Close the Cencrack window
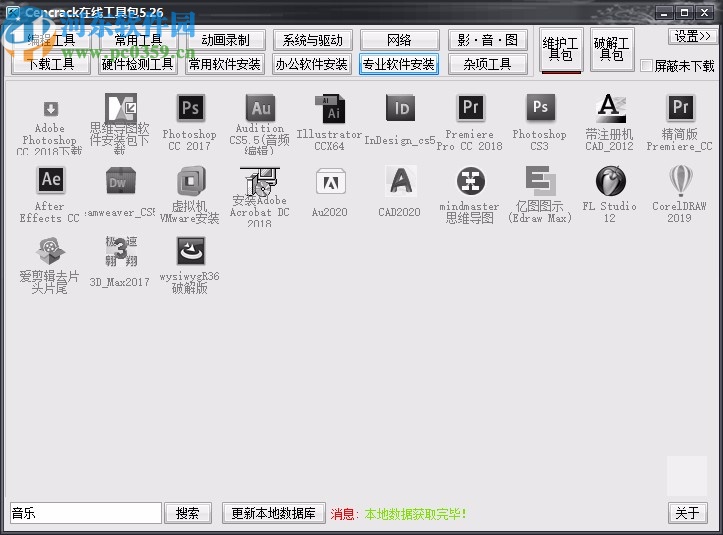This screenshot has height=535, width=723. 705,13
